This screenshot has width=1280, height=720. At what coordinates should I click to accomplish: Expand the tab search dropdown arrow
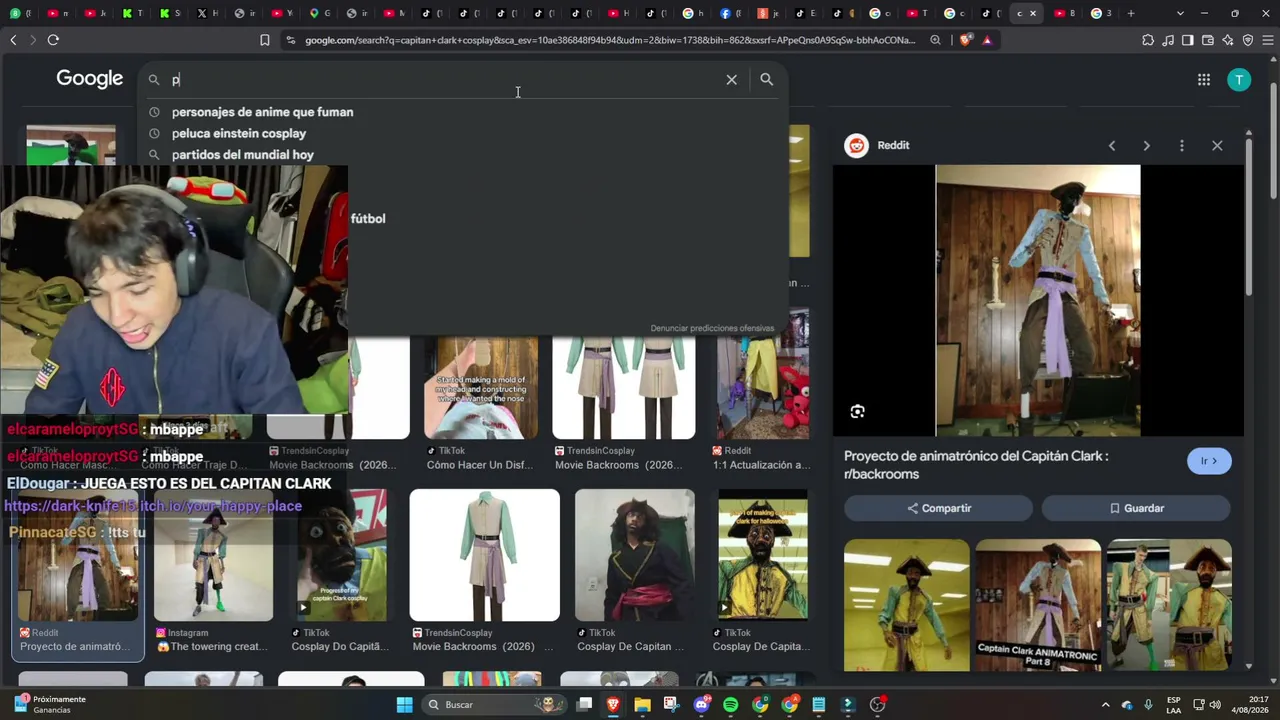coord(1180,13)
